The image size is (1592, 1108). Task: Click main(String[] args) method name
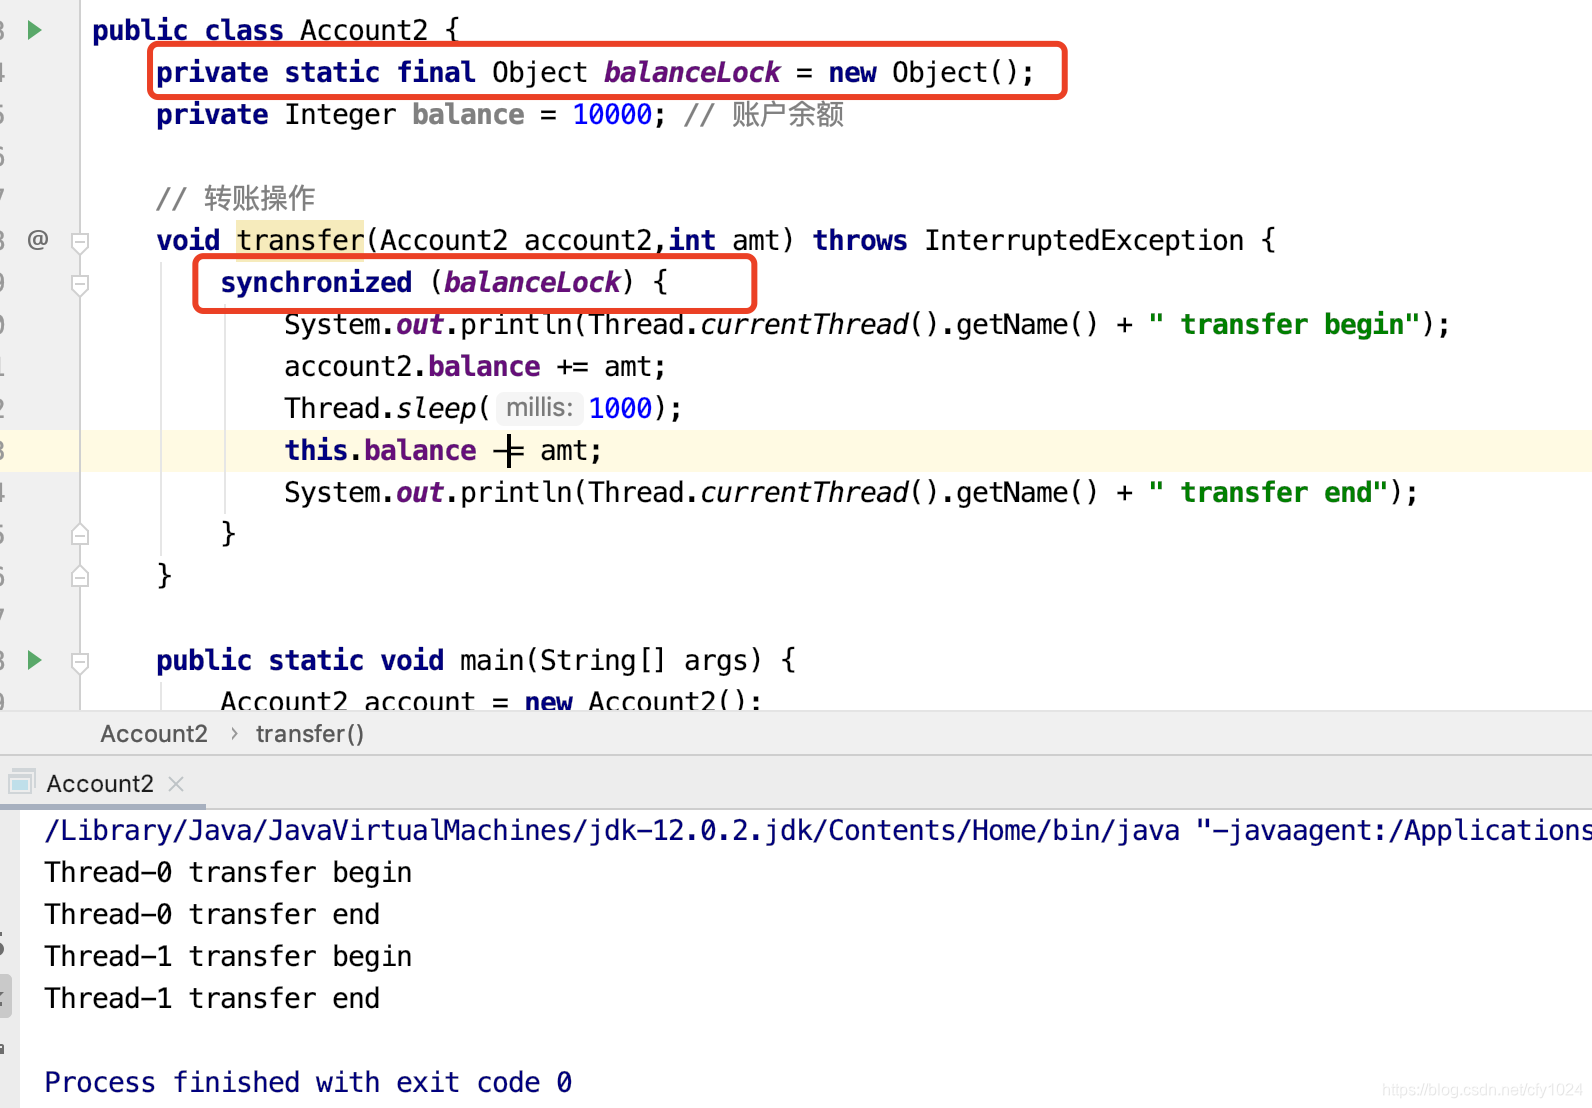[611, 660]
